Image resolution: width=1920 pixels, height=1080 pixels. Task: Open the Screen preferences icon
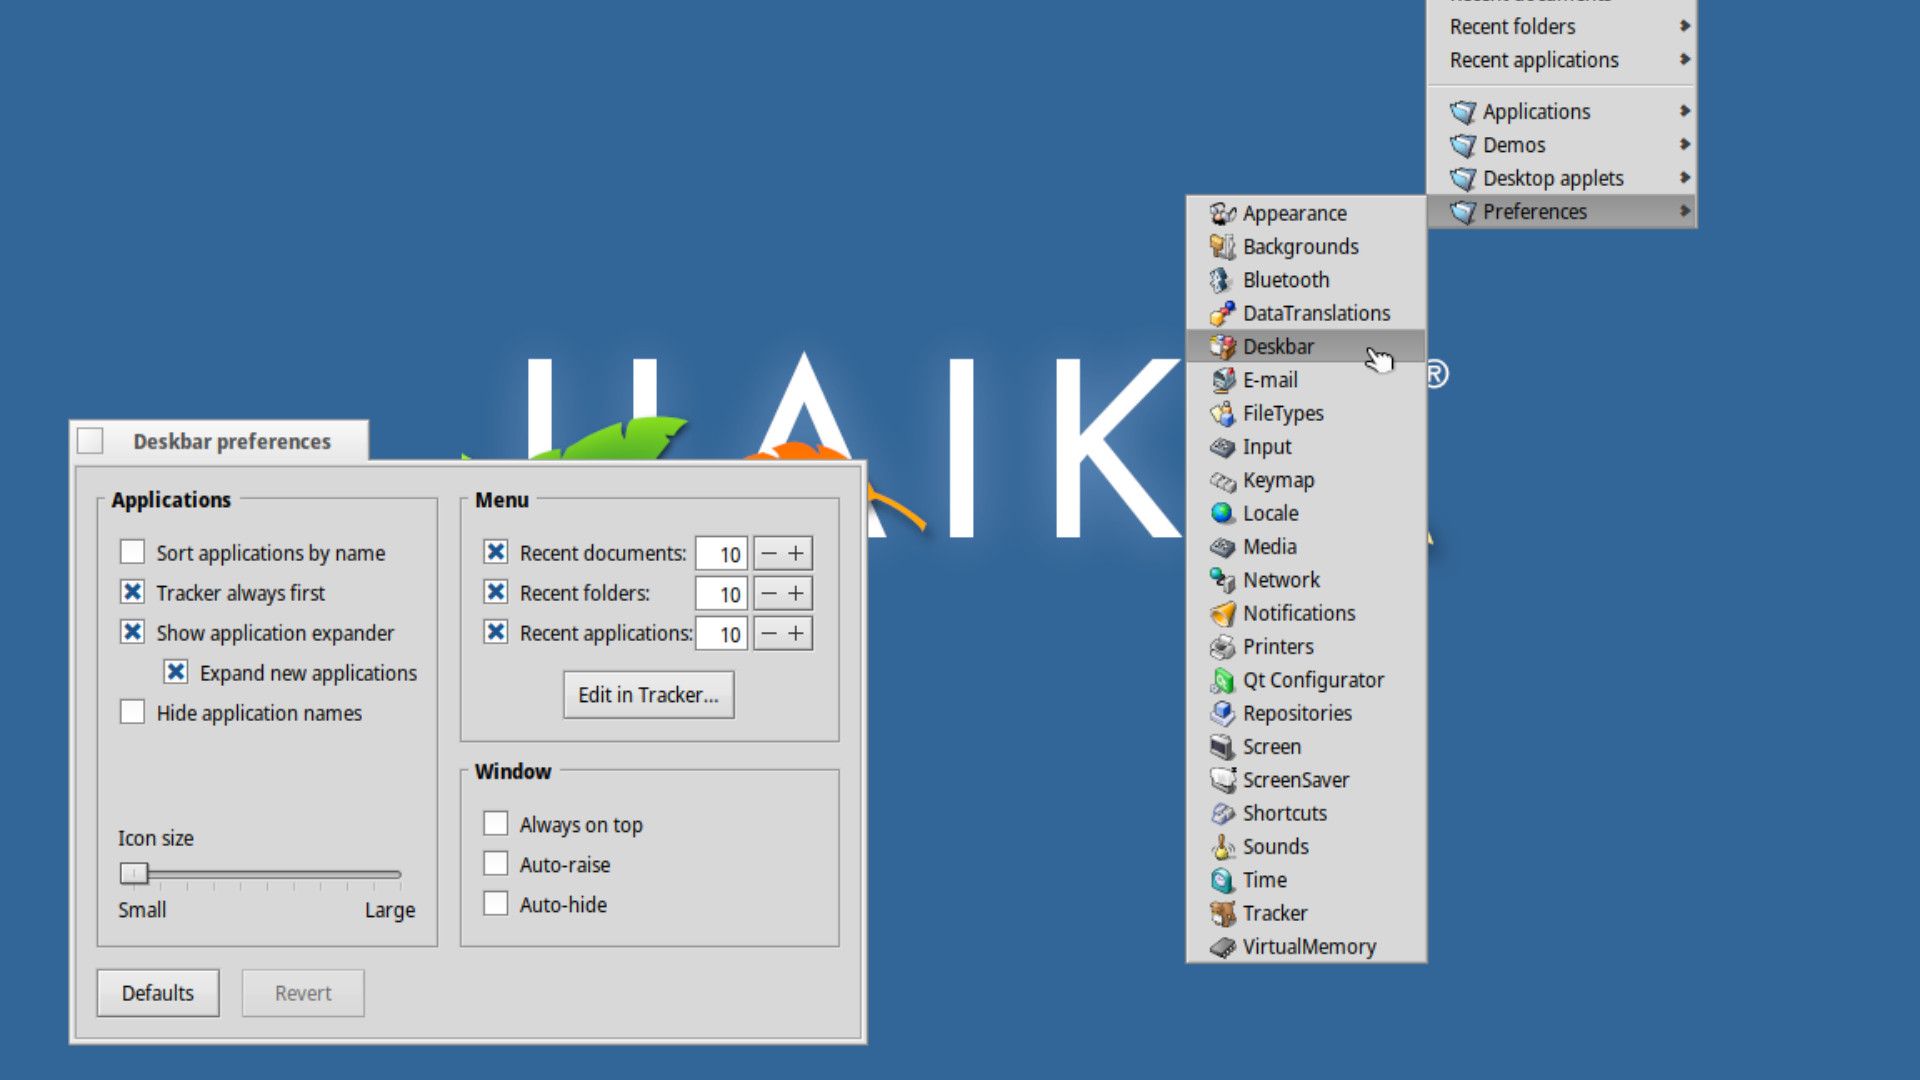[x=1222, y=746]
